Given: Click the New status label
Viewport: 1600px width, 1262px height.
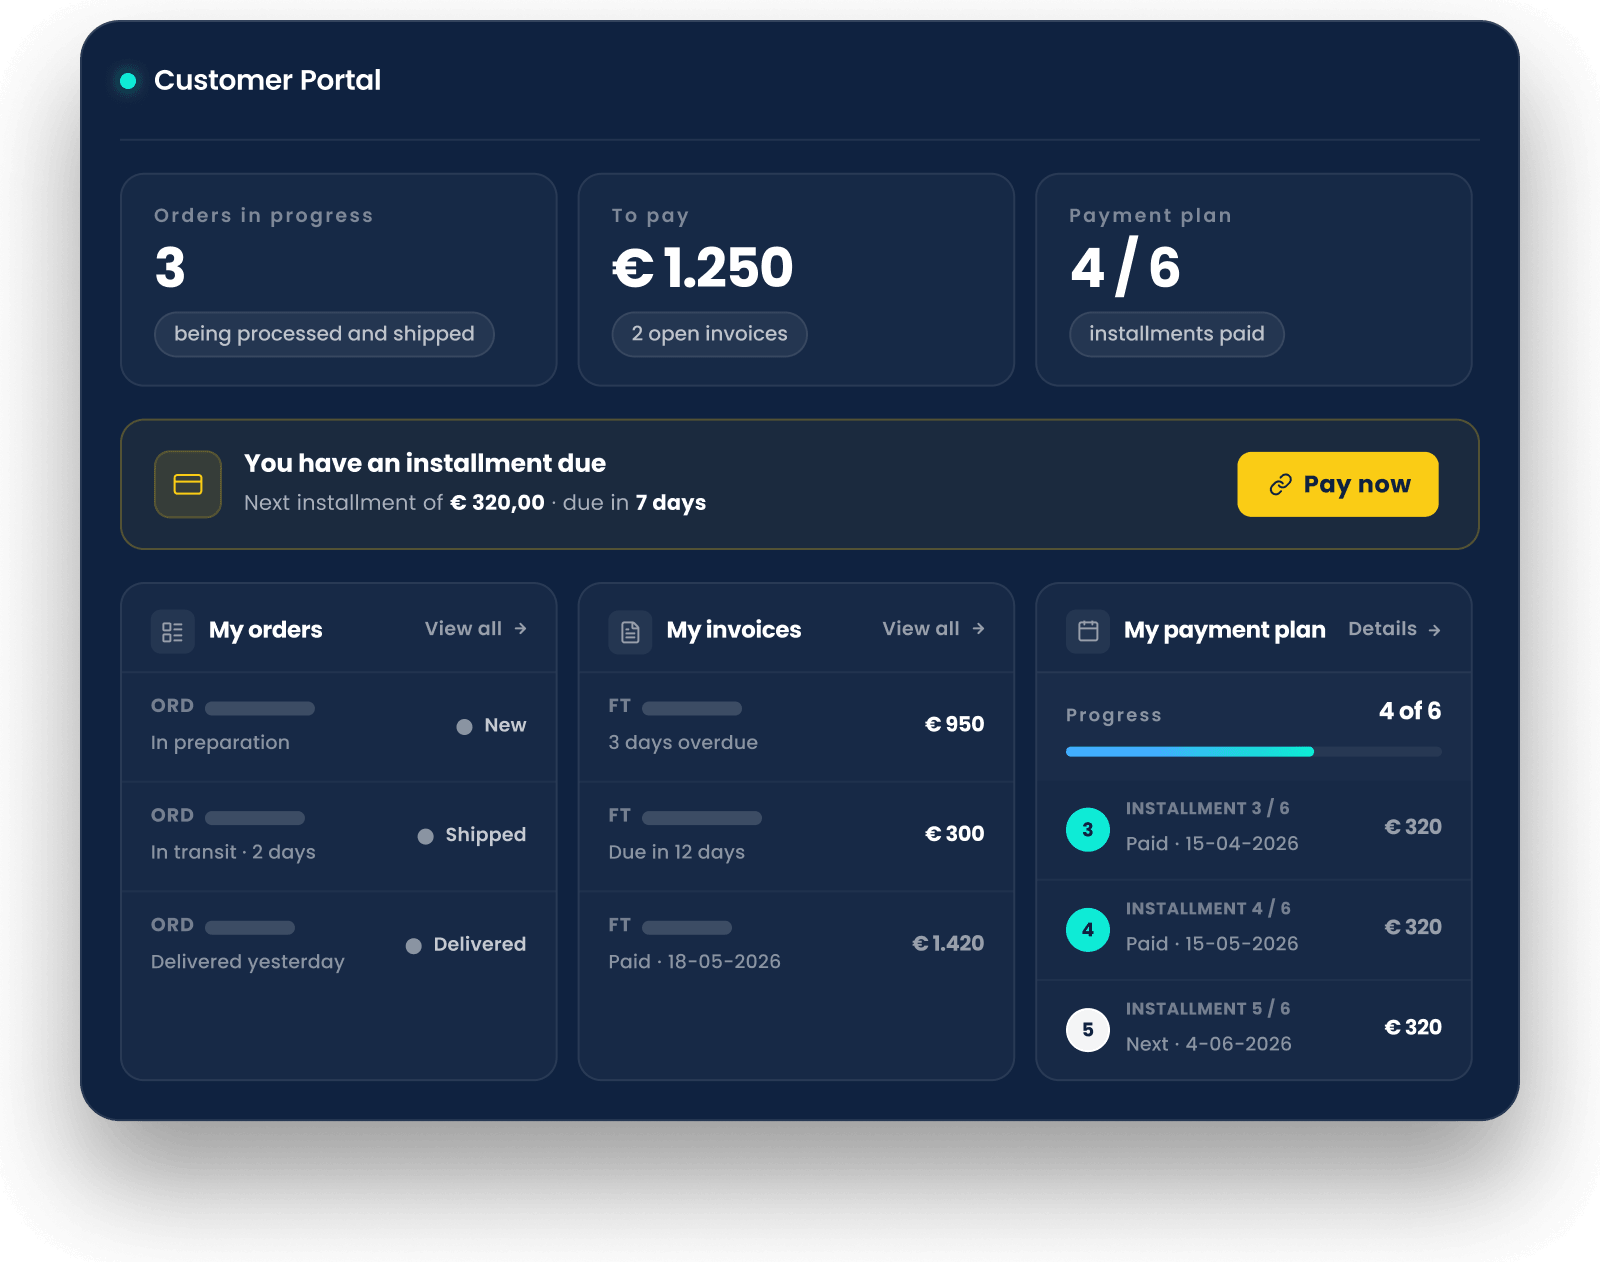Looking at the screenshot, I should click(x=505, y=726).
